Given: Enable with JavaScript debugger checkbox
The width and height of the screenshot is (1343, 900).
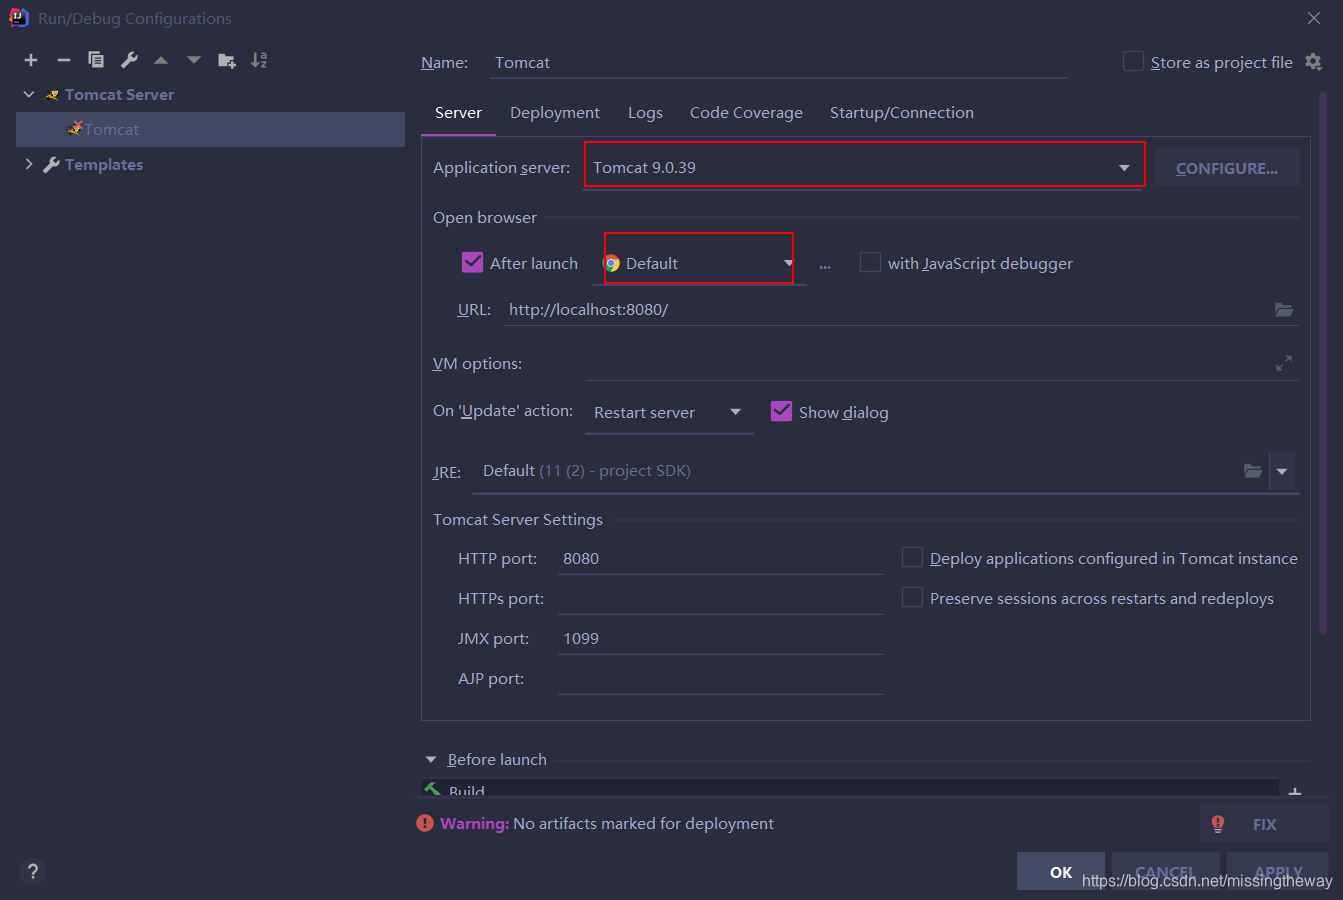Looking at the screenshot, I should (870, 262).
